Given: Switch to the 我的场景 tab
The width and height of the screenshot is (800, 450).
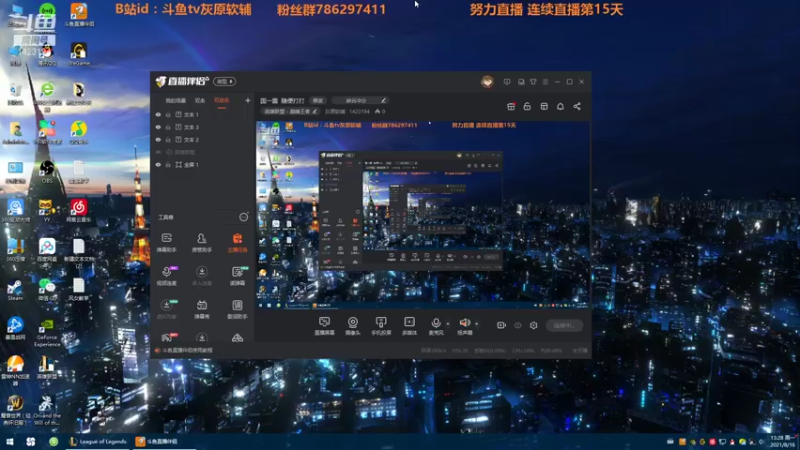Looking at the screenshot, I should [x=176, y=101].
